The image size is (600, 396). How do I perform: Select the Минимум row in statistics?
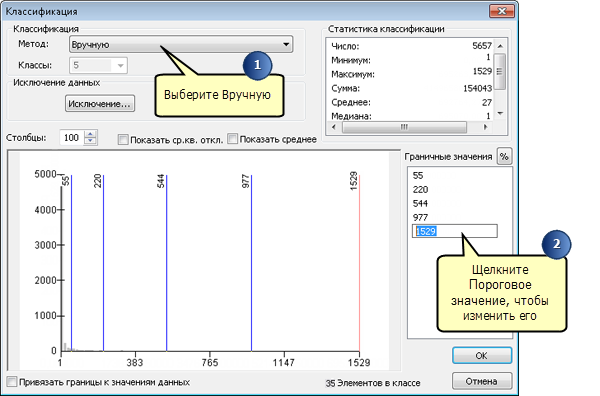point(411,60)
